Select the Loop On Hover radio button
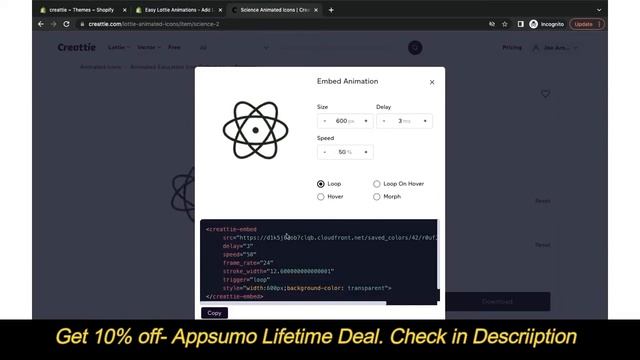The height and width of the screenshot is (360, 640). point(377,184)
